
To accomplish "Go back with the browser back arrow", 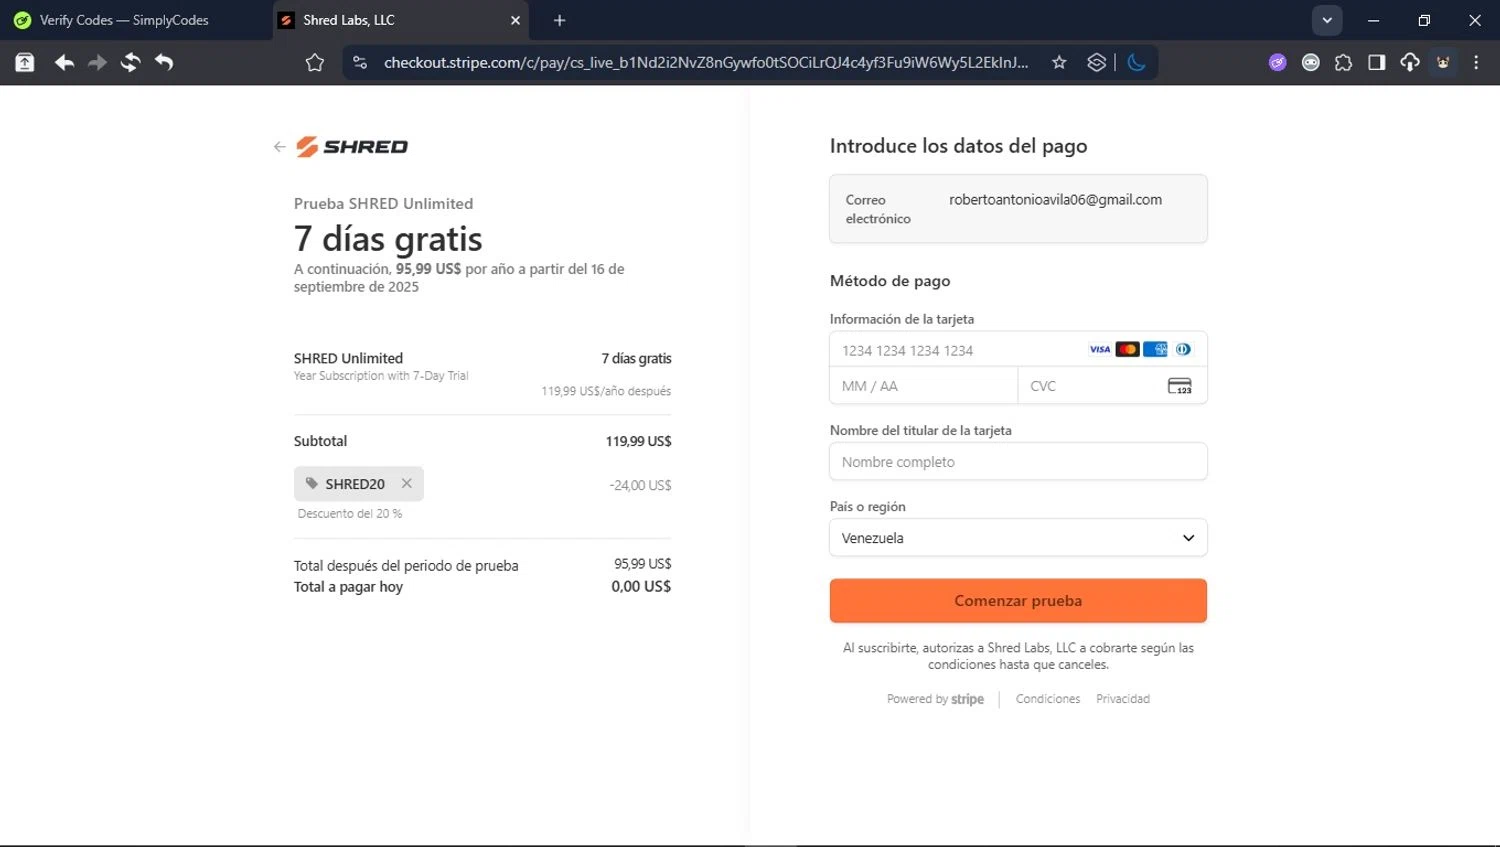I will tap(64, 62).
